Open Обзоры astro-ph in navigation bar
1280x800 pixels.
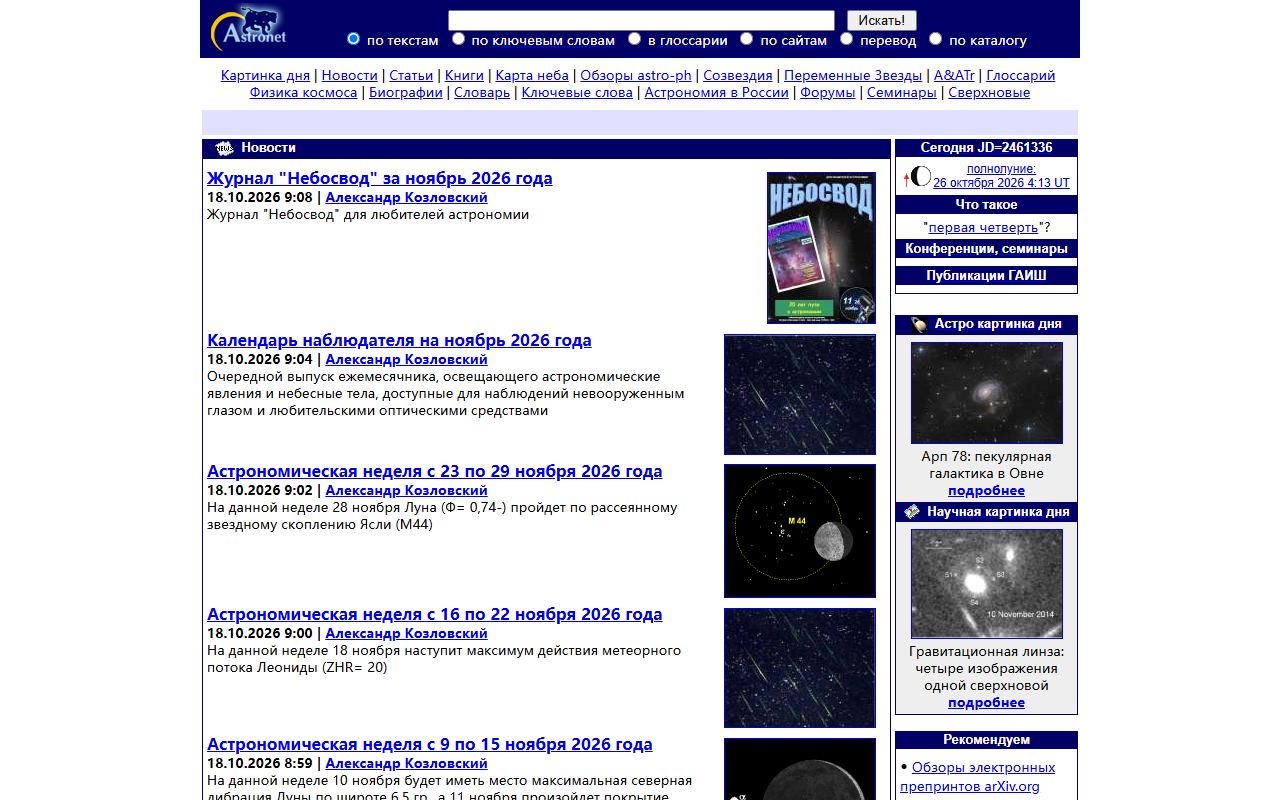pos(636,75)
